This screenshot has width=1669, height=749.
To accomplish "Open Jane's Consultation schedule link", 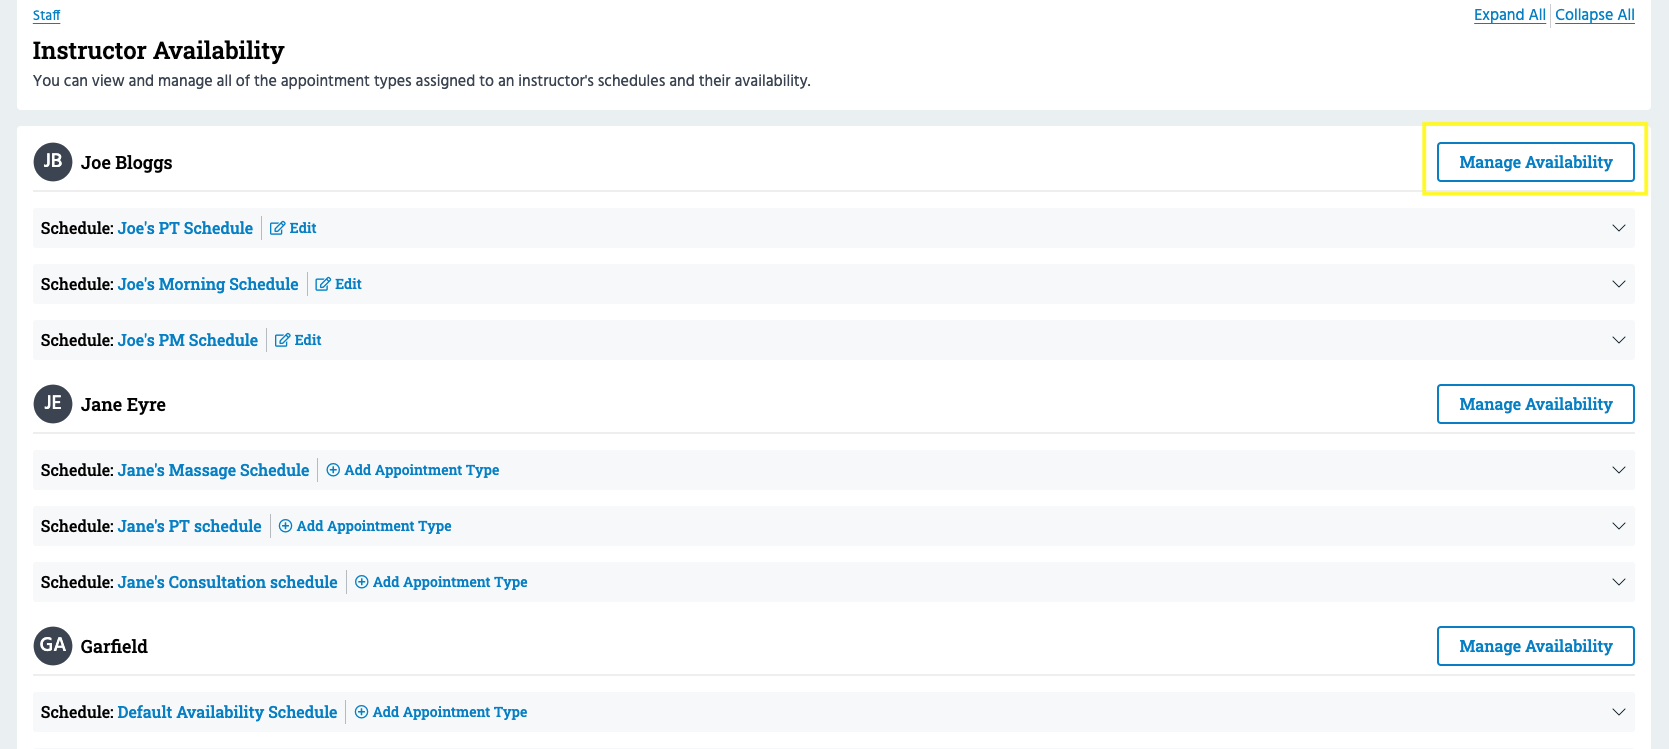I will click(x=227, y=582).
